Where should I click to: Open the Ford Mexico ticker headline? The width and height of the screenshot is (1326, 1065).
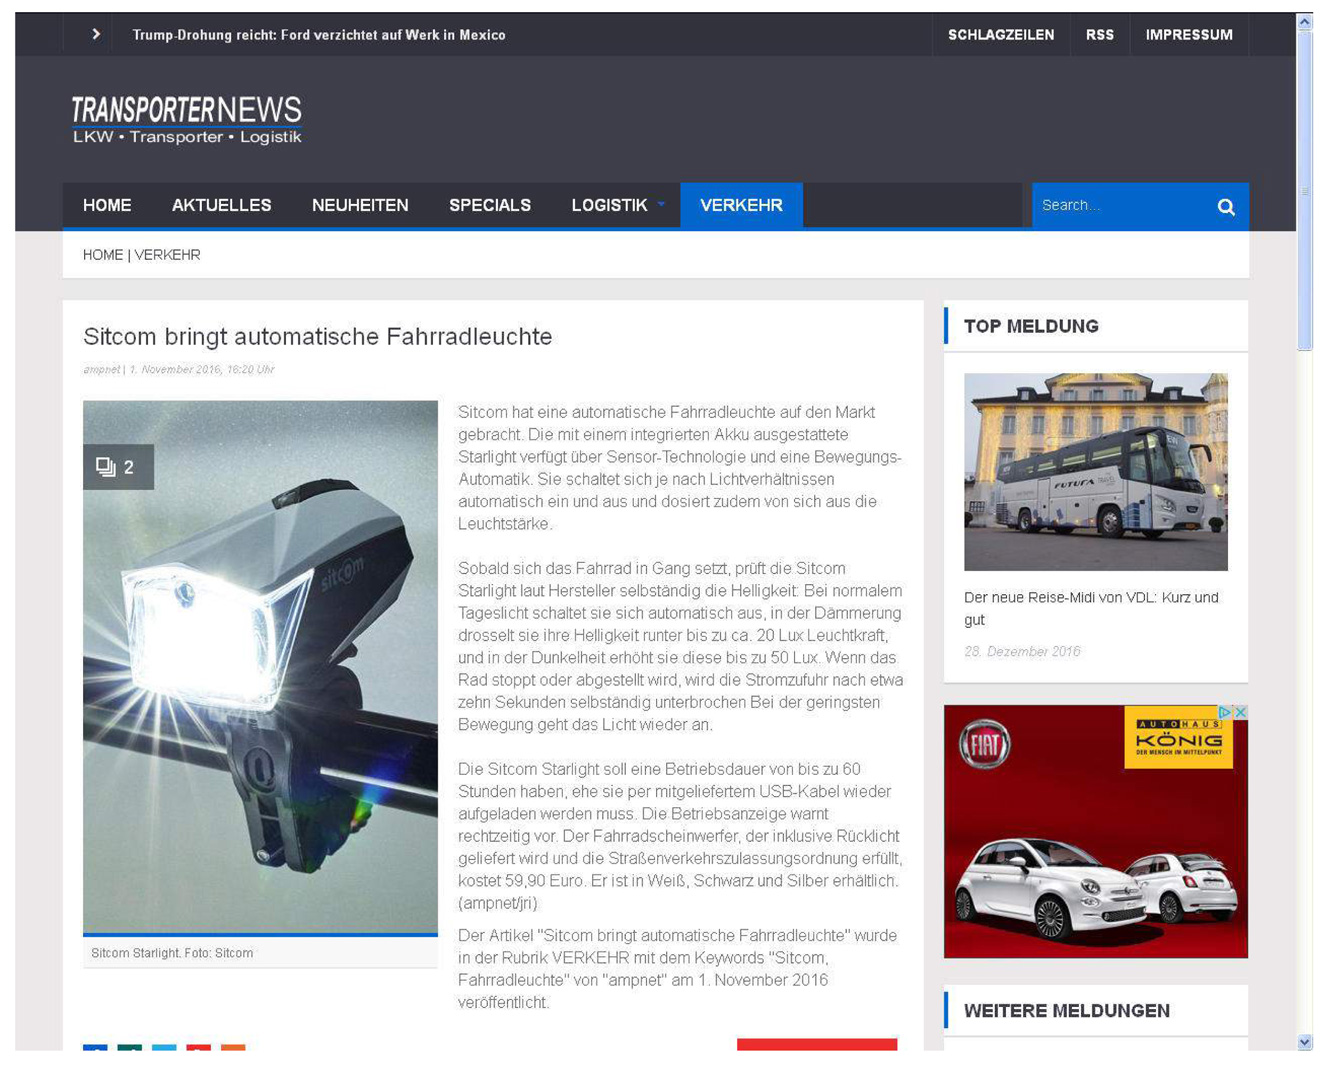[x=319, y=35]
